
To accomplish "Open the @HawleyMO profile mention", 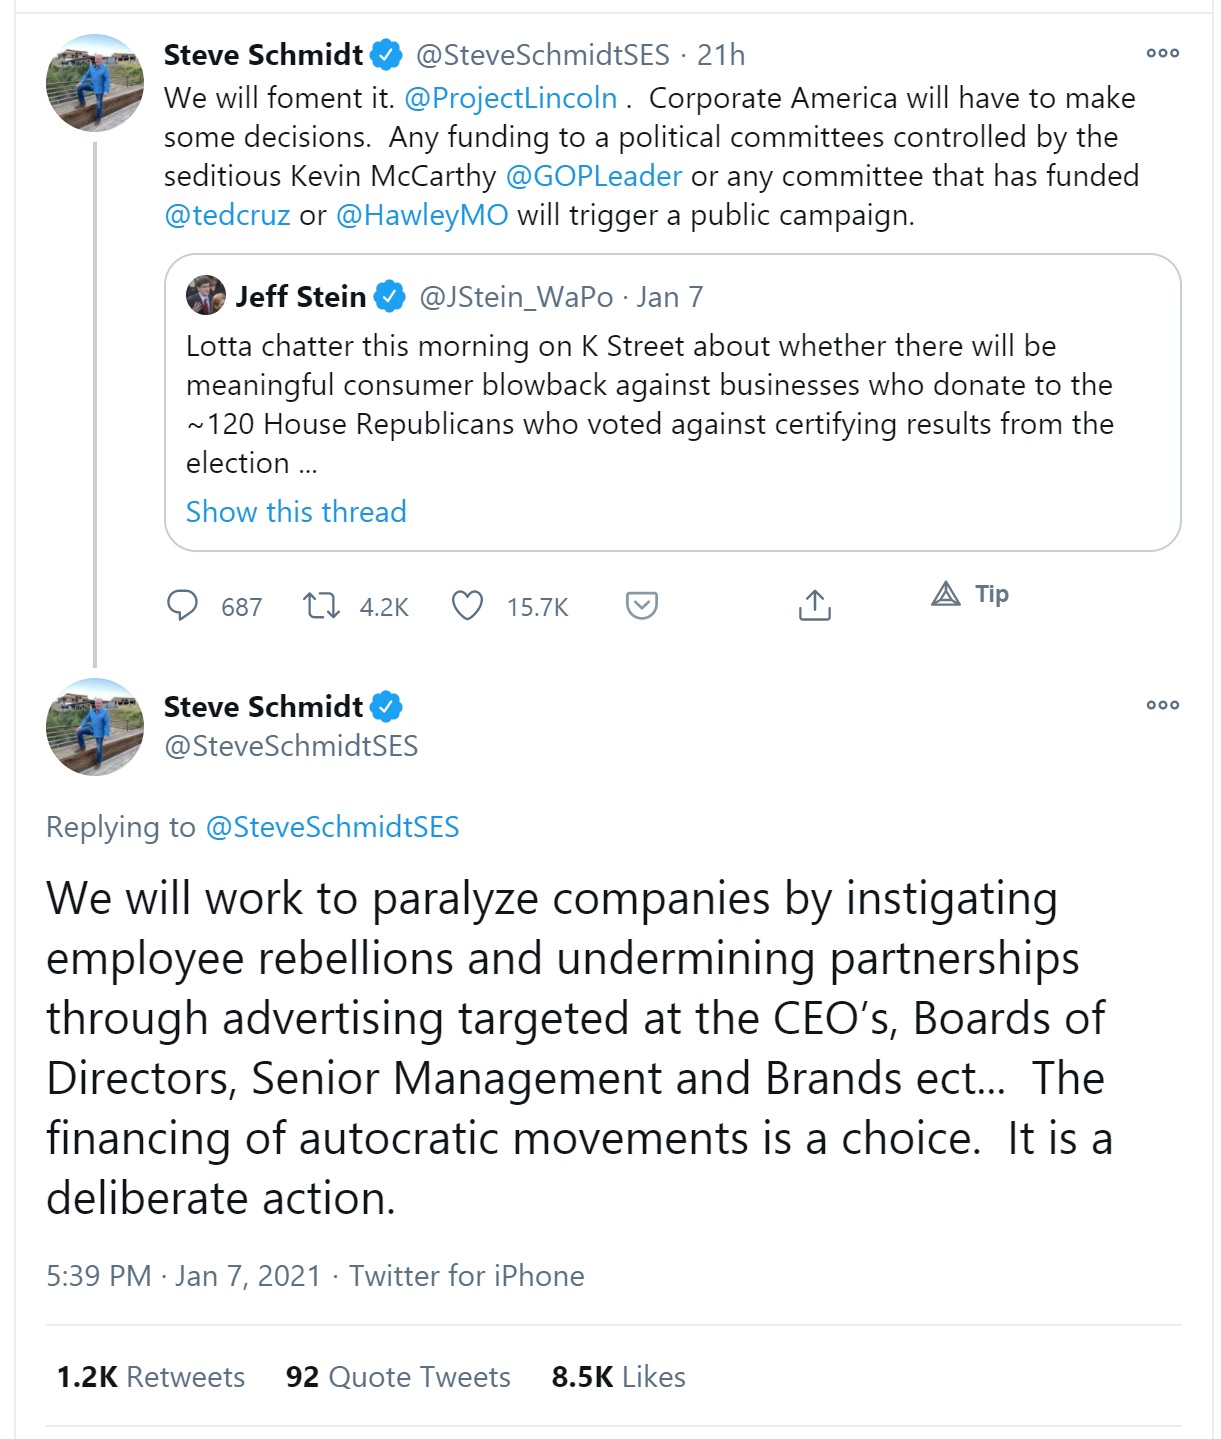I will click(x=422, y=215).
